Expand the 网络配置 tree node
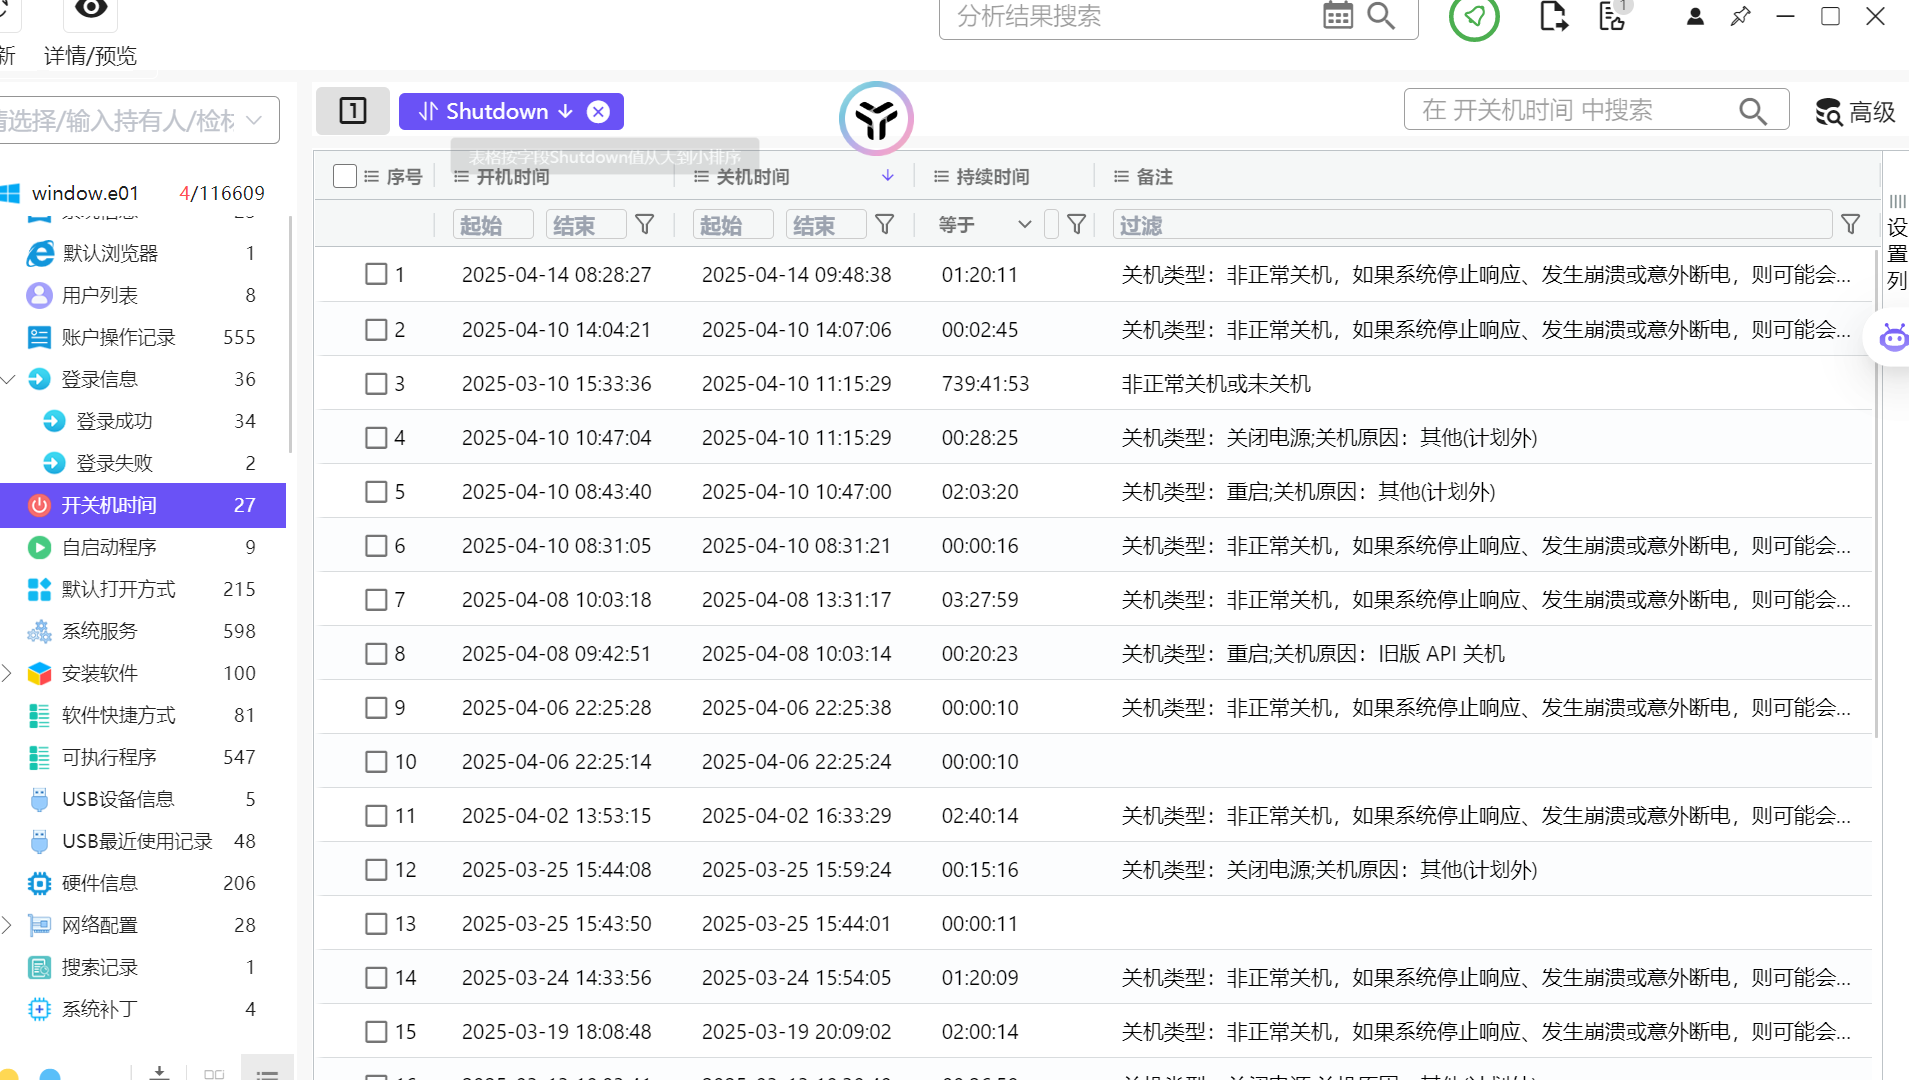This screenshot has height=1080, width=1909. tap(8, 926)
